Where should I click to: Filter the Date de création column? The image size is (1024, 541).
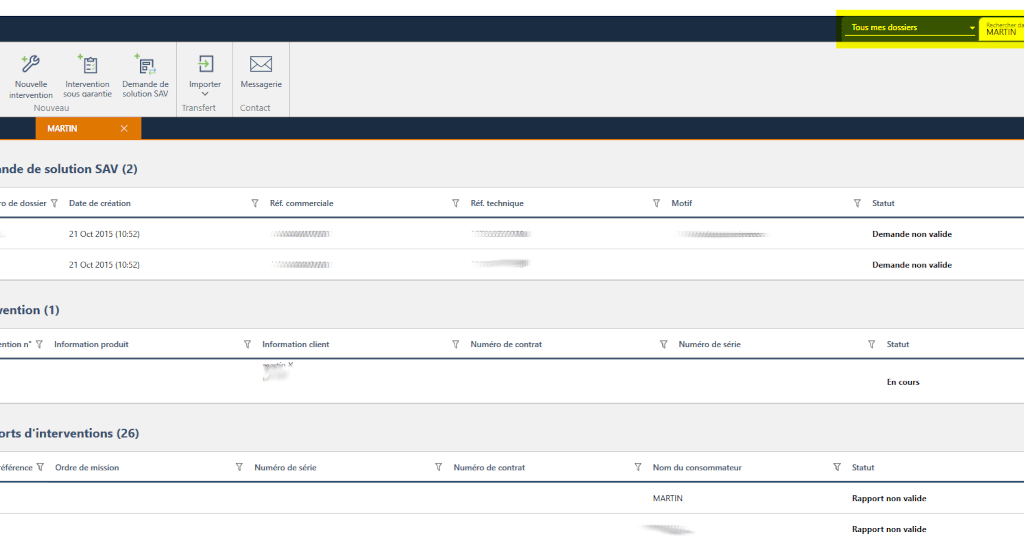255,203
